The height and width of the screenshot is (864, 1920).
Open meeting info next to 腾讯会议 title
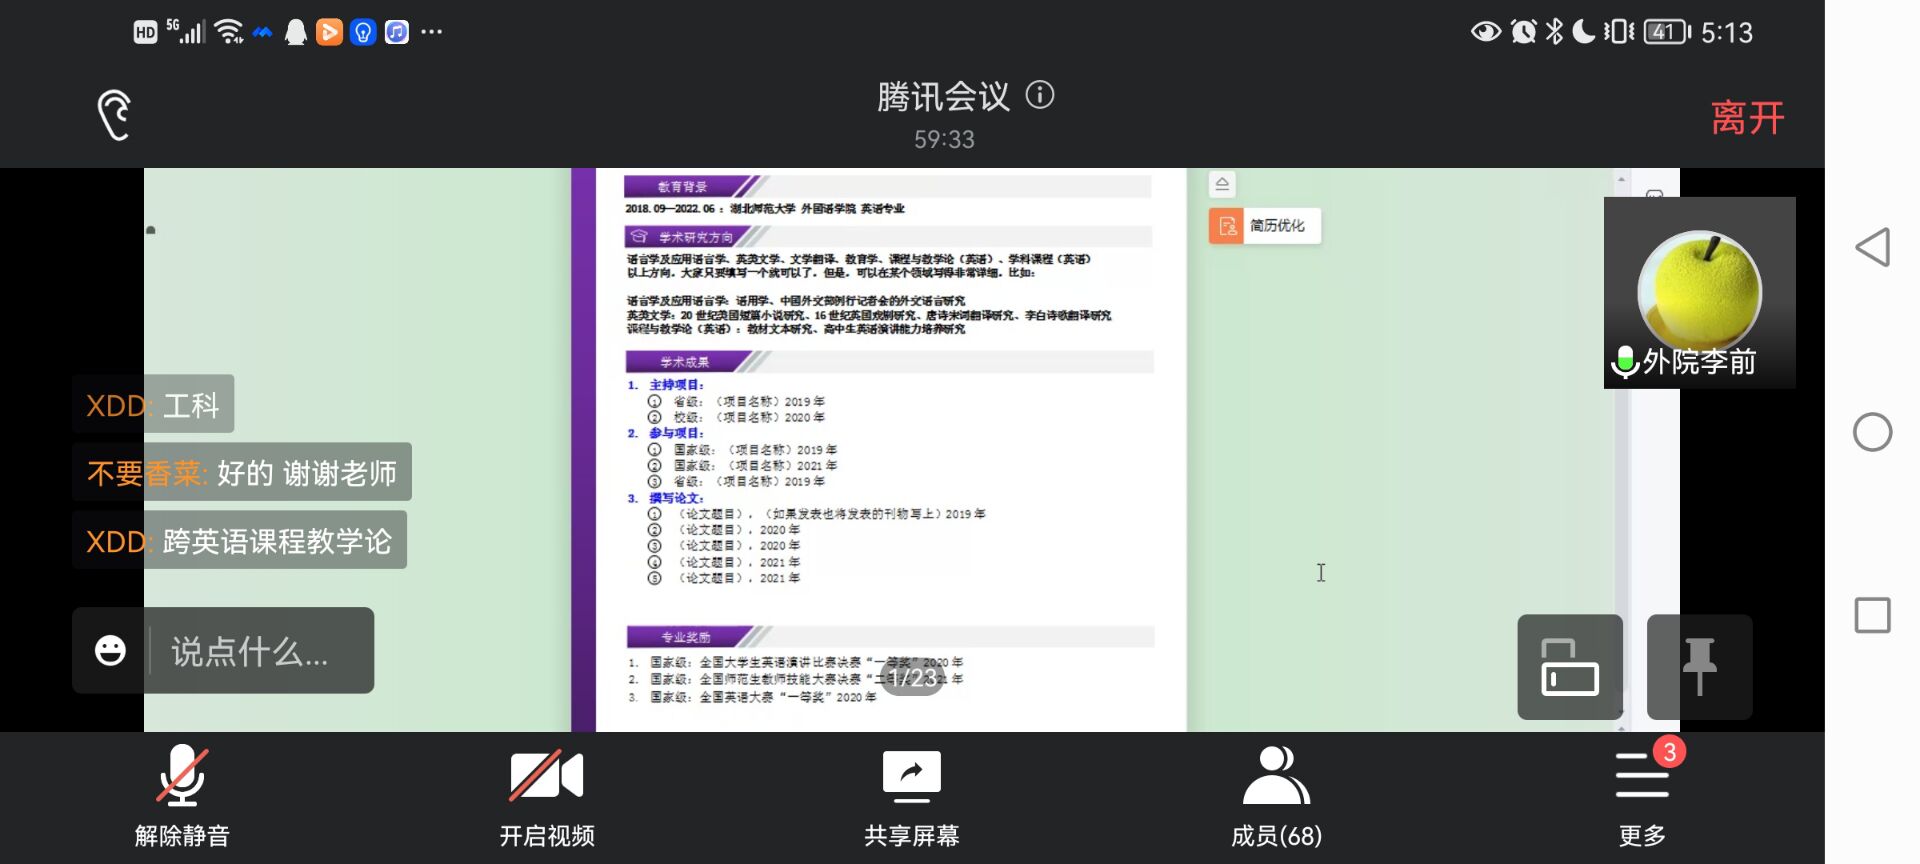pyautogui.click(x=1040, y=95)
